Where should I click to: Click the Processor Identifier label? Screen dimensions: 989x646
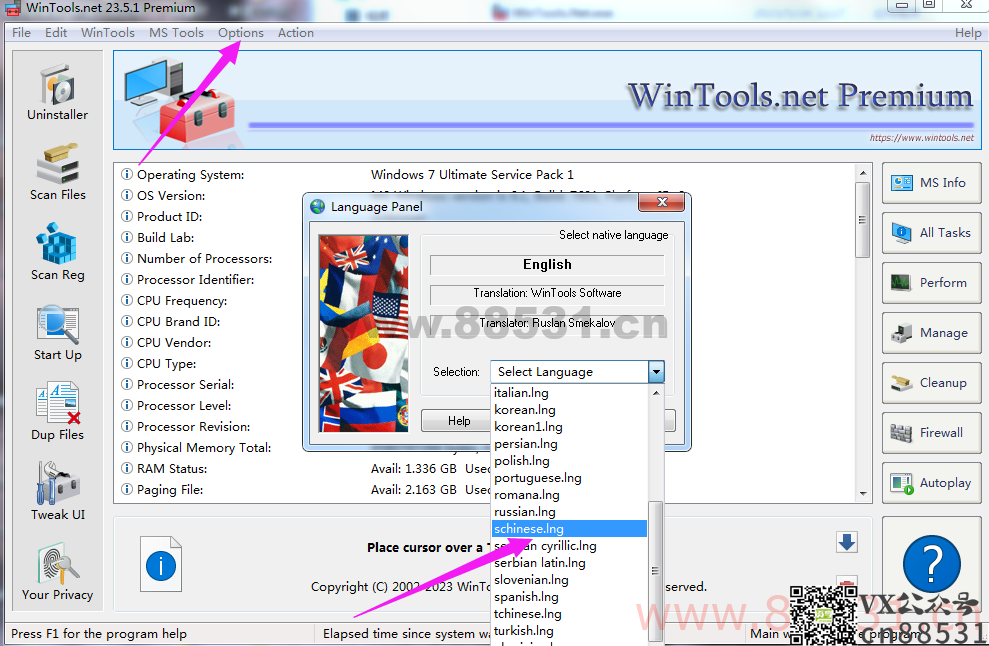[x=196, y=279]
